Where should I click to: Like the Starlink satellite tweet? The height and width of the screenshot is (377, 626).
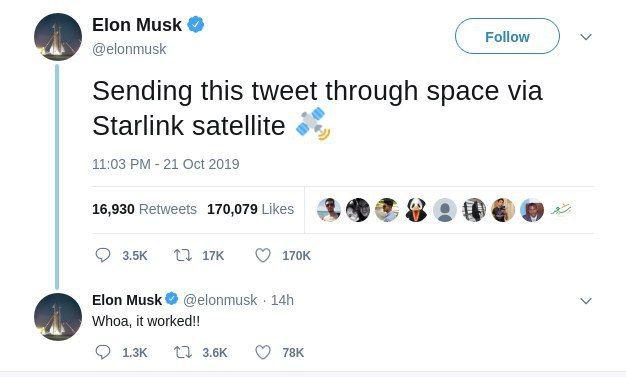click(263, 255)
